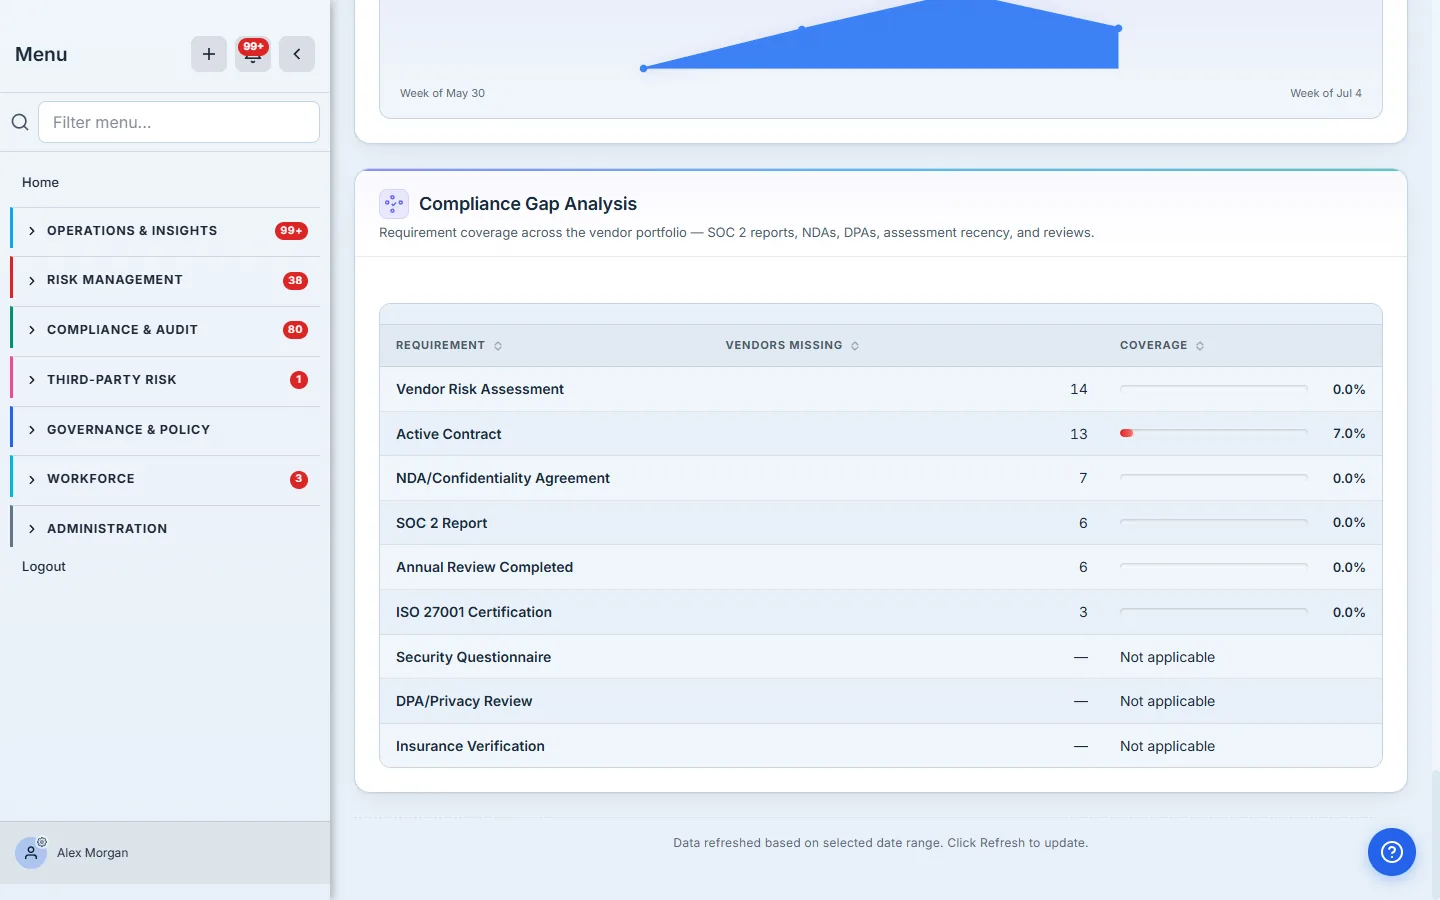Click the 7.0% coverage value
The height and width of the screenshot is (900, 1440).
point(1349,433)
